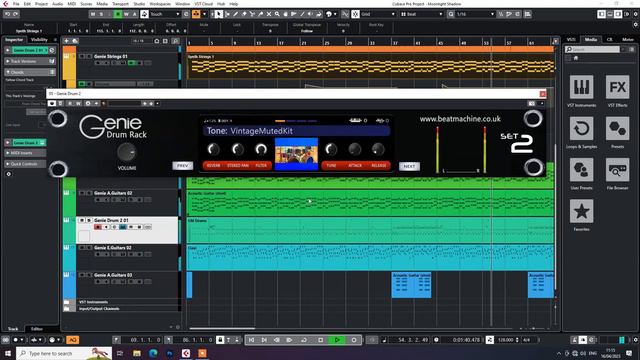640x360 pixels.
Task: Open Loops & Samples tile
Action: click(x=581, y=128)
